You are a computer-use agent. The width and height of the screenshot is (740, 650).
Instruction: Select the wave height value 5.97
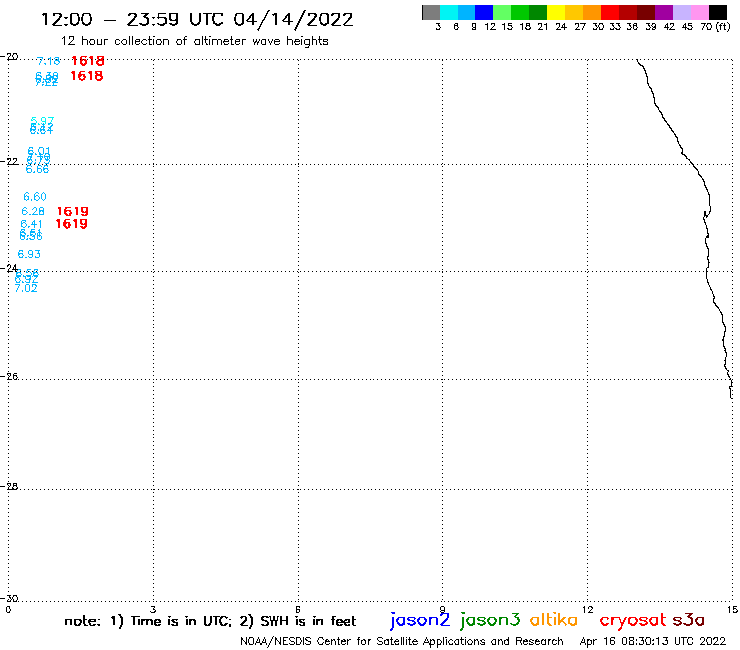[x=42, y=121]
